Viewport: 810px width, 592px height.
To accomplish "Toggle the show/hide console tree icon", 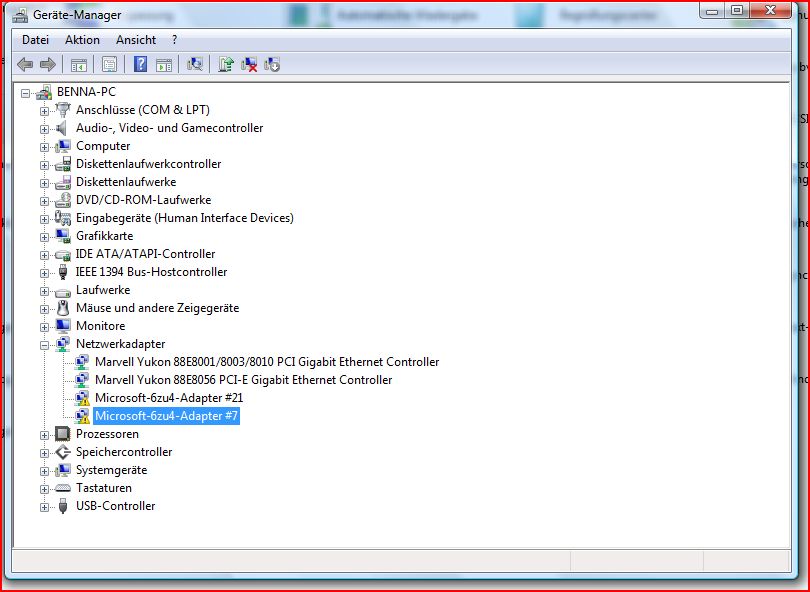I will tap(79, 65).
